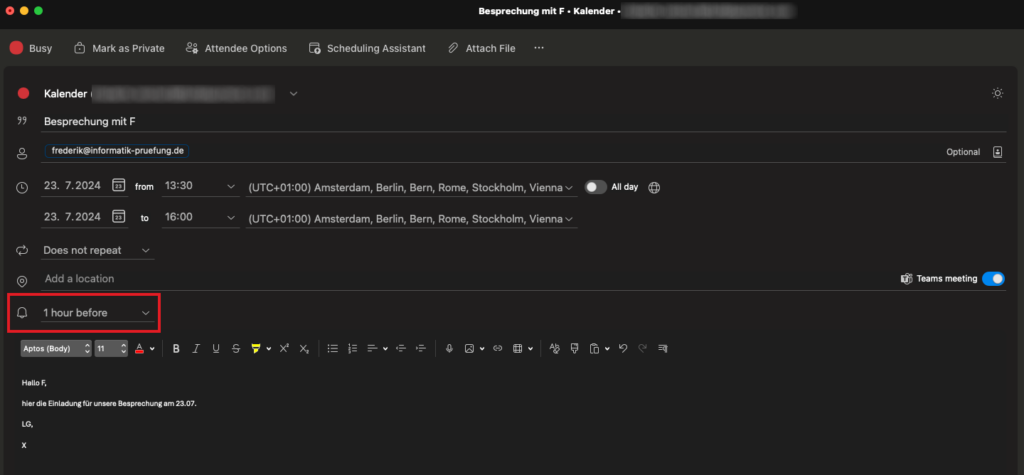Start dictation with the microphone icon

449,348
